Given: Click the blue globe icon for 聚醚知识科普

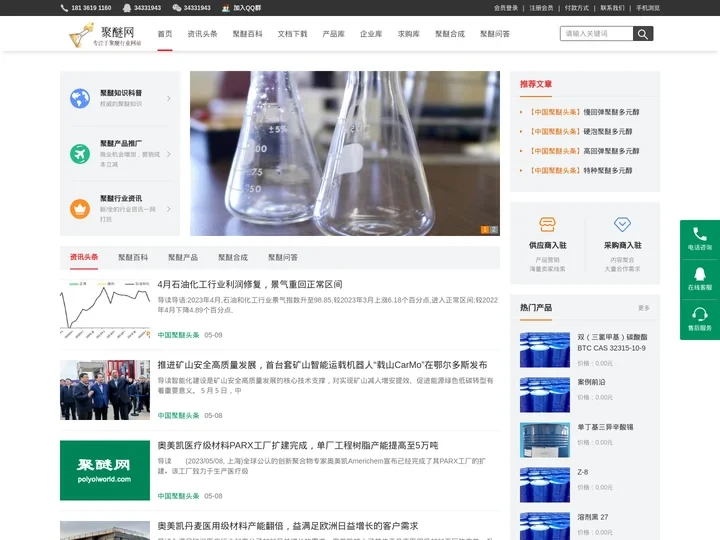Looking at the screenshot, I should (x=80, y=98).
